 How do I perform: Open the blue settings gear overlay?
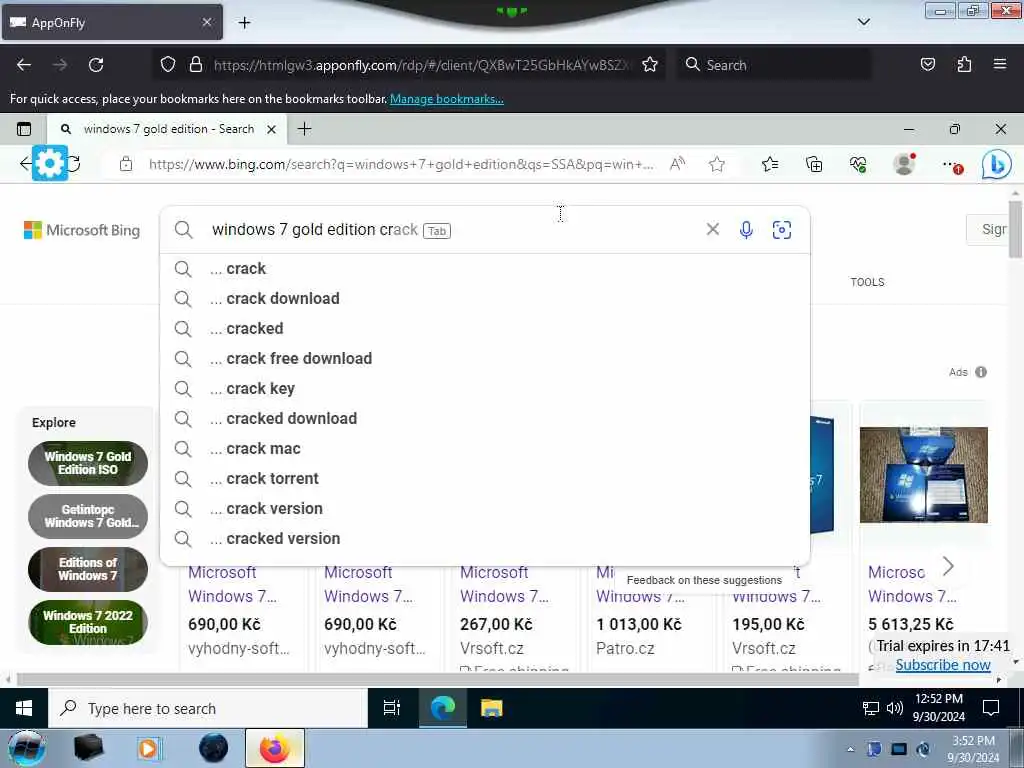(x=50, y=163)
